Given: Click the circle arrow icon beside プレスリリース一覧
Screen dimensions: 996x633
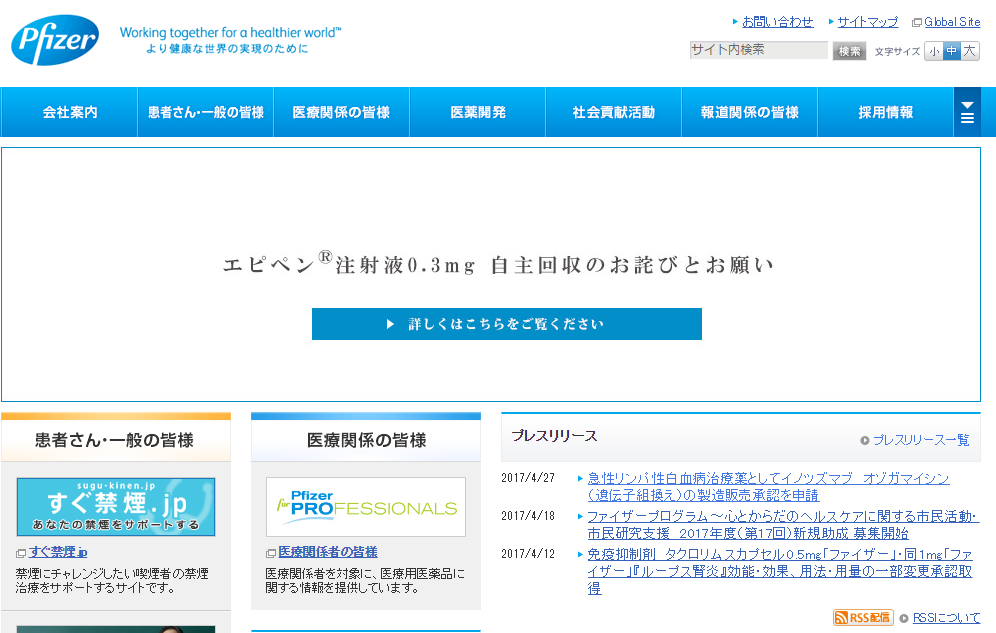Looking at the screenshot, I should click(x=865, y=441).
